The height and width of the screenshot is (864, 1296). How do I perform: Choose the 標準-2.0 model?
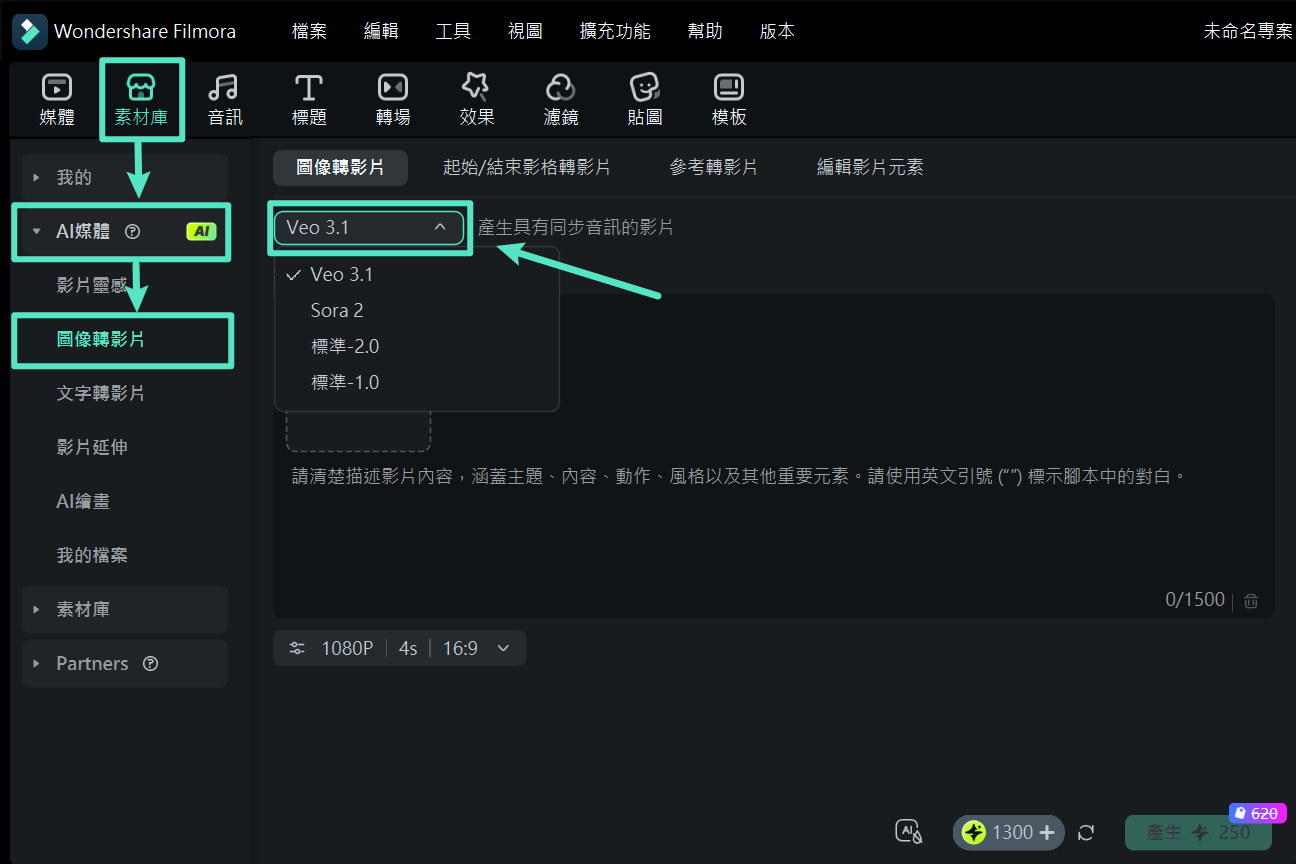pyautogui.click(x=345, y=346)
